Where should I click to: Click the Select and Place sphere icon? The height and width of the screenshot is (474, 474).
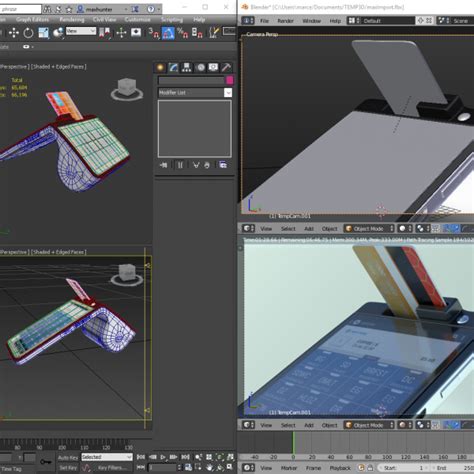(x=58, y=33)
